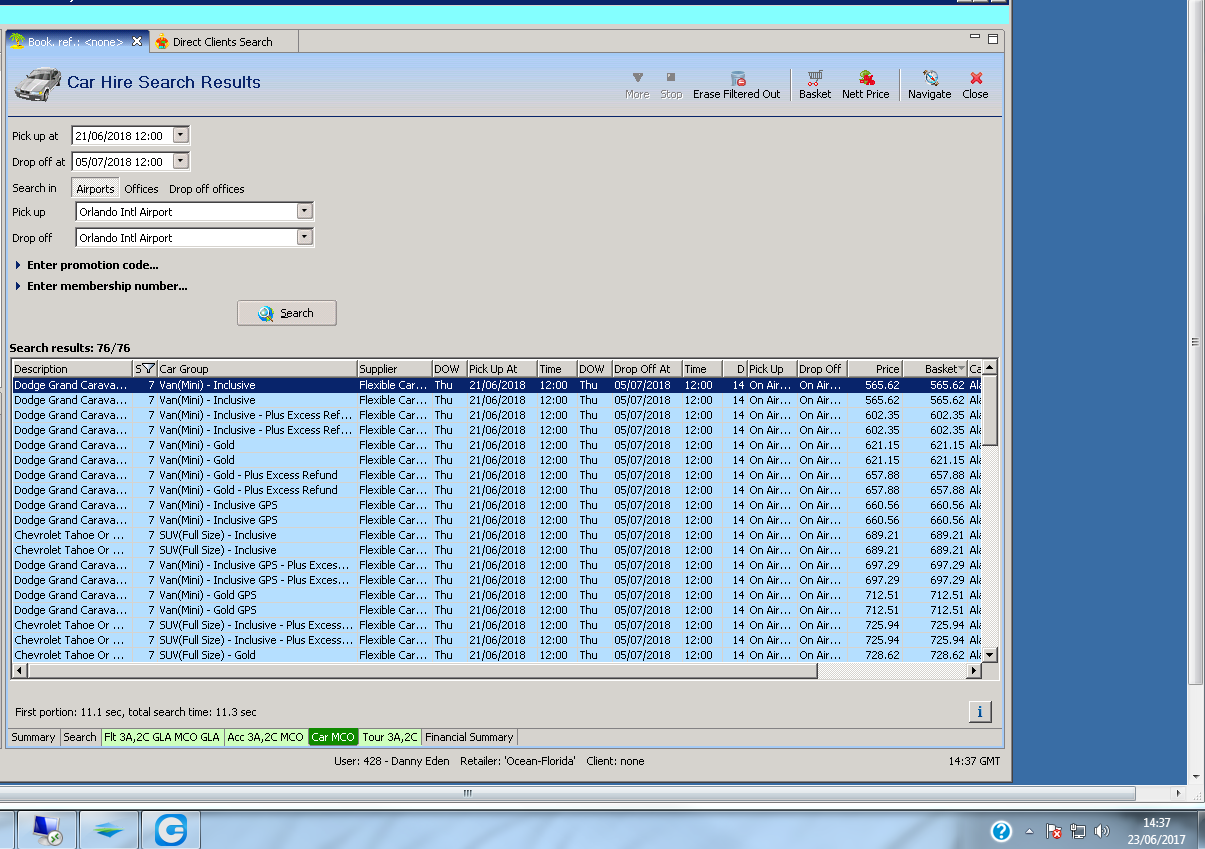
Task: Select first Van(Mini) - Gold 621.15 row
Action: coord(497,445)
